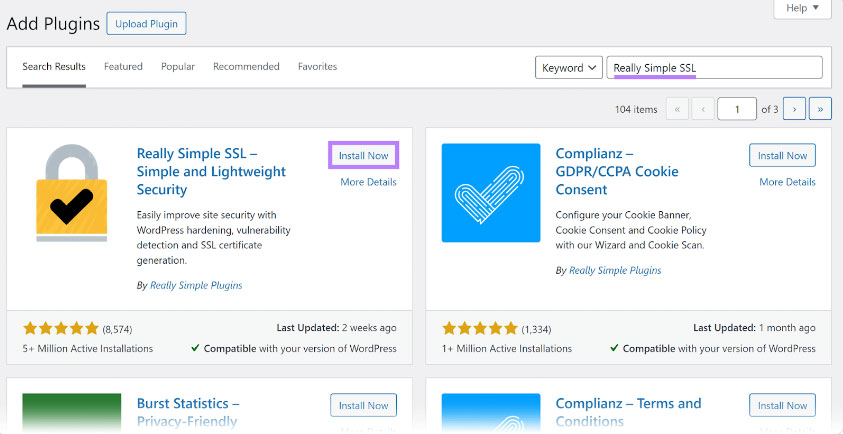The height and width of the screenshot is (434, 843).
Task: Install the Complianz GDPR/CCPA Cookie Consent plugin
Action: point(782,156)
